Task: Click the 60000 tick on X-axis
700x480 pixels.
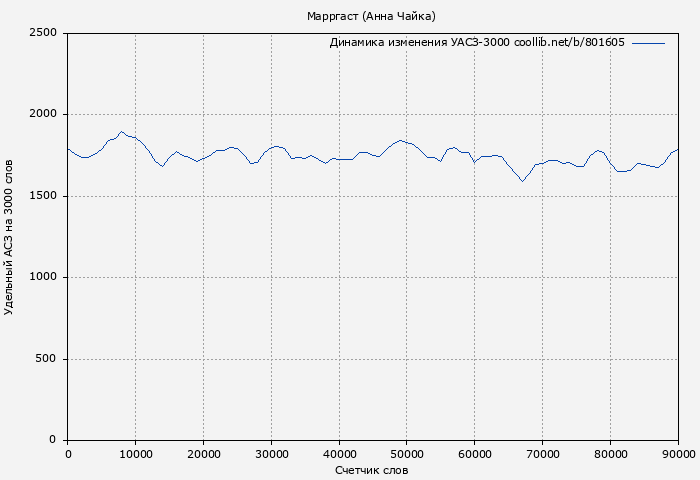Action: pyautogui.click(x=475, y=454)
